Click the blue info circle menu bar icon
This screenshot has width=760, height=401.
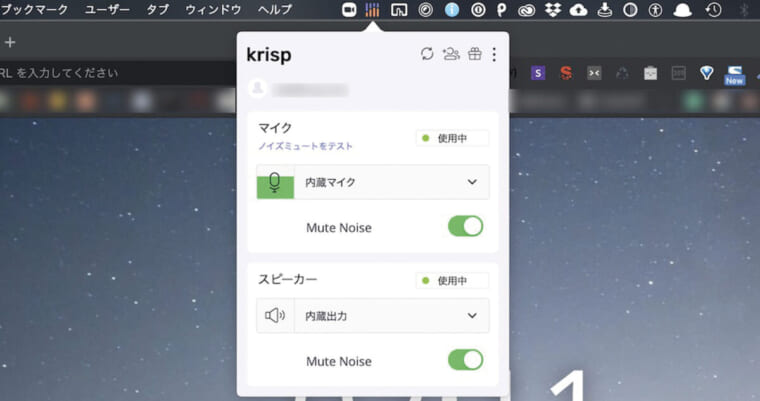452,9
